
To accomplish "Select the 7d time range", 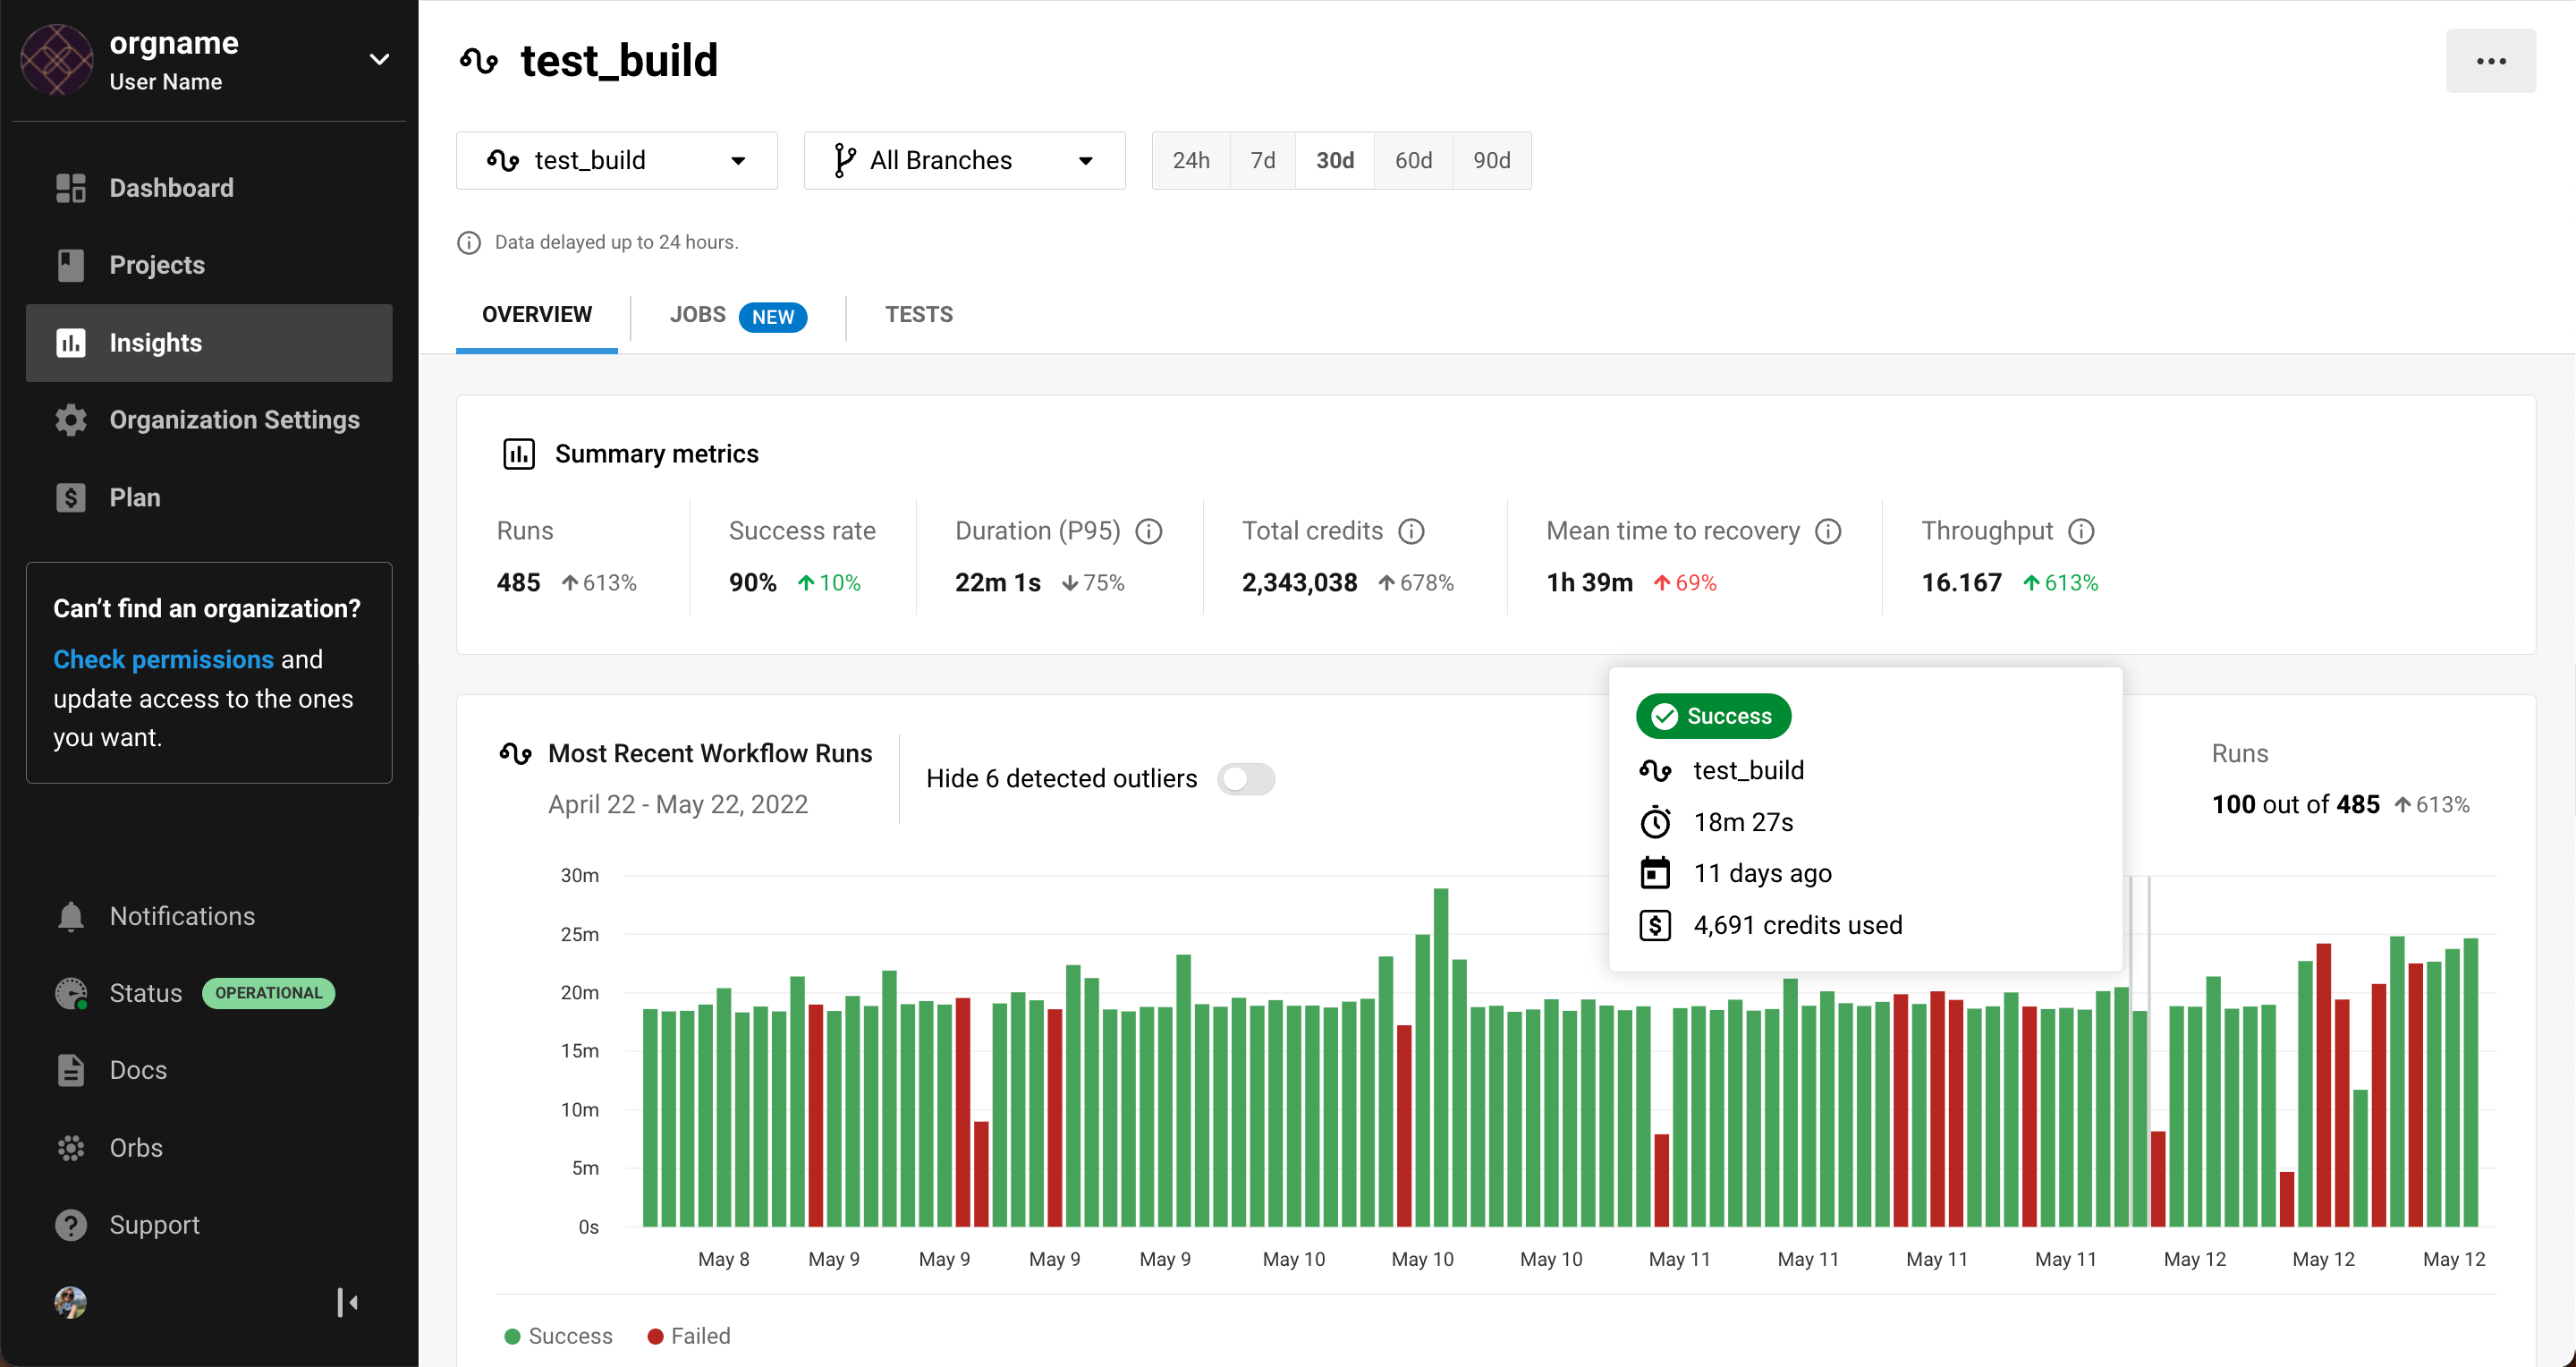I will point(1263,160).
